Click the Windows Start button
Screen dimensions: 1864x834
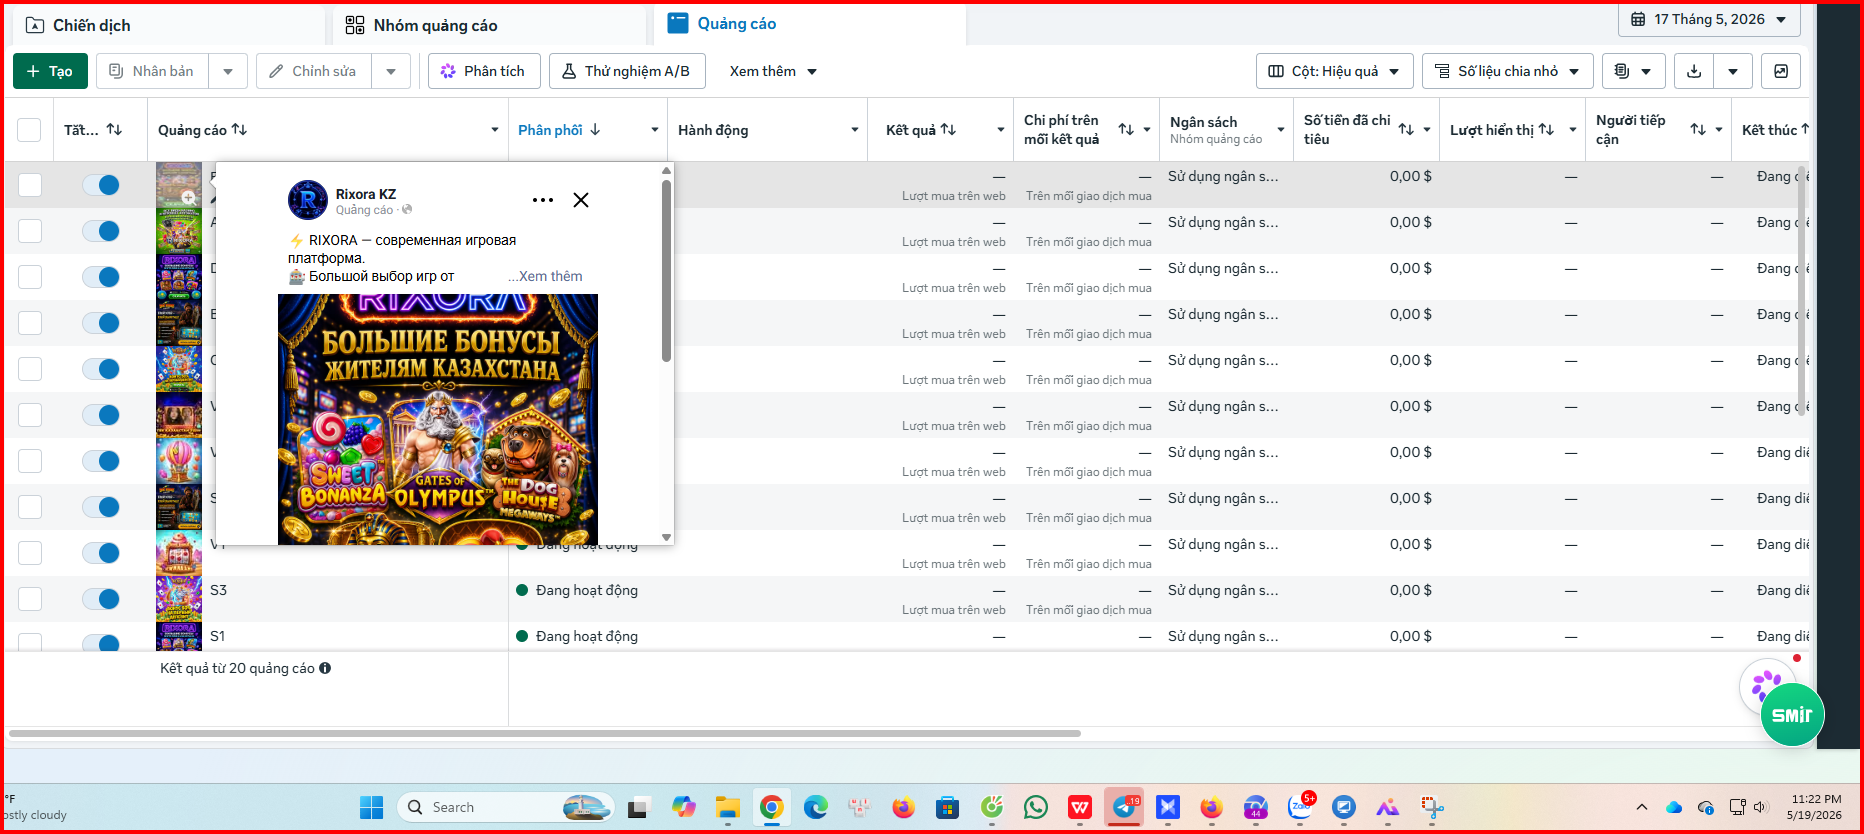[371, 807]
